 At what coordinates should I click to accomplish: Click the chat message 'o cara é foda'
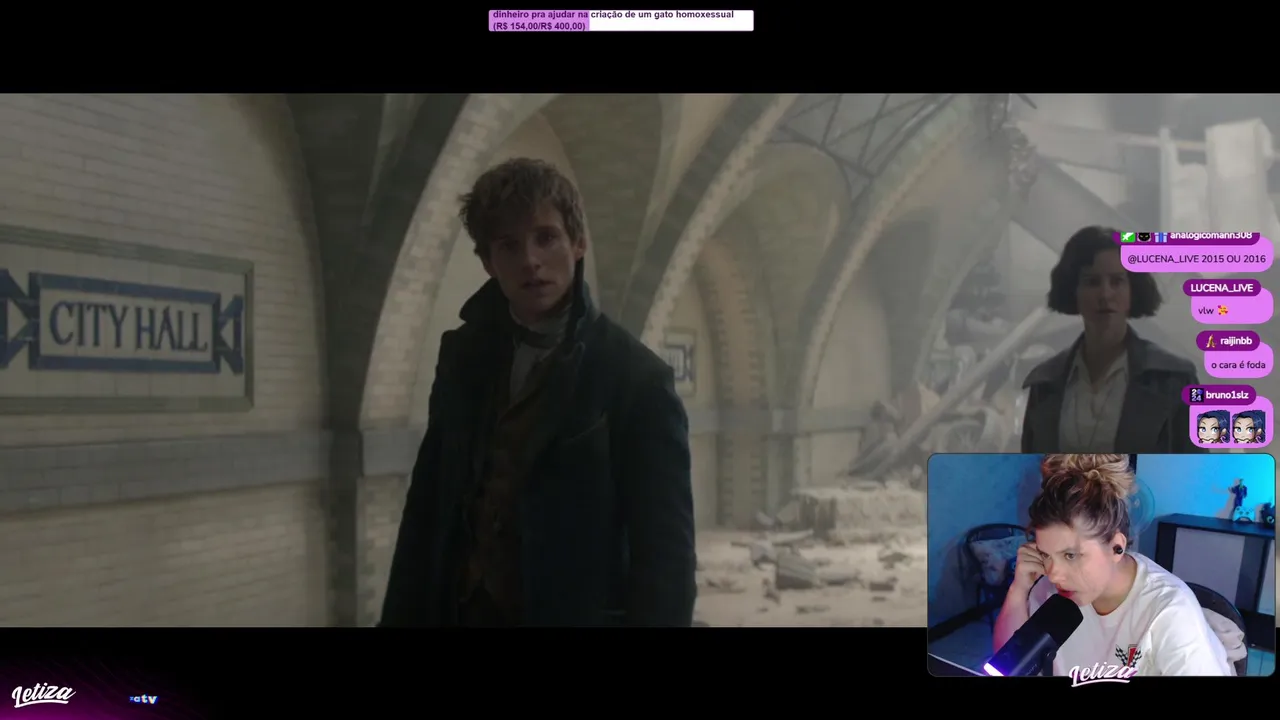tap(1238, 365)
